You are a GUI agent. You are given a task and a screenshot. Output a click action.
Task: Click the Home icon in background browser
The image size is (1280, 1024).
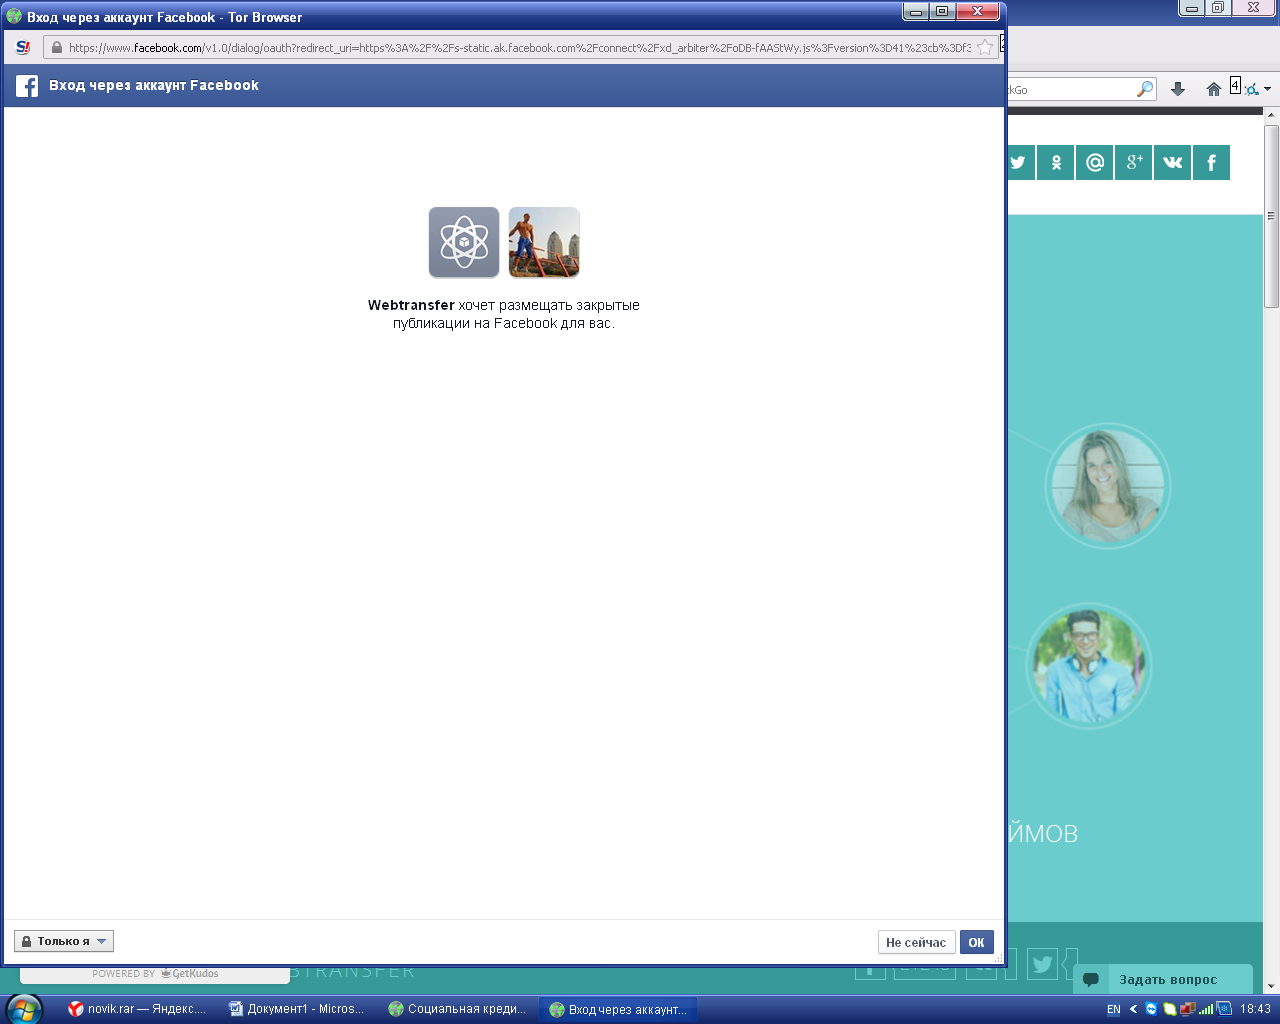1213,89
